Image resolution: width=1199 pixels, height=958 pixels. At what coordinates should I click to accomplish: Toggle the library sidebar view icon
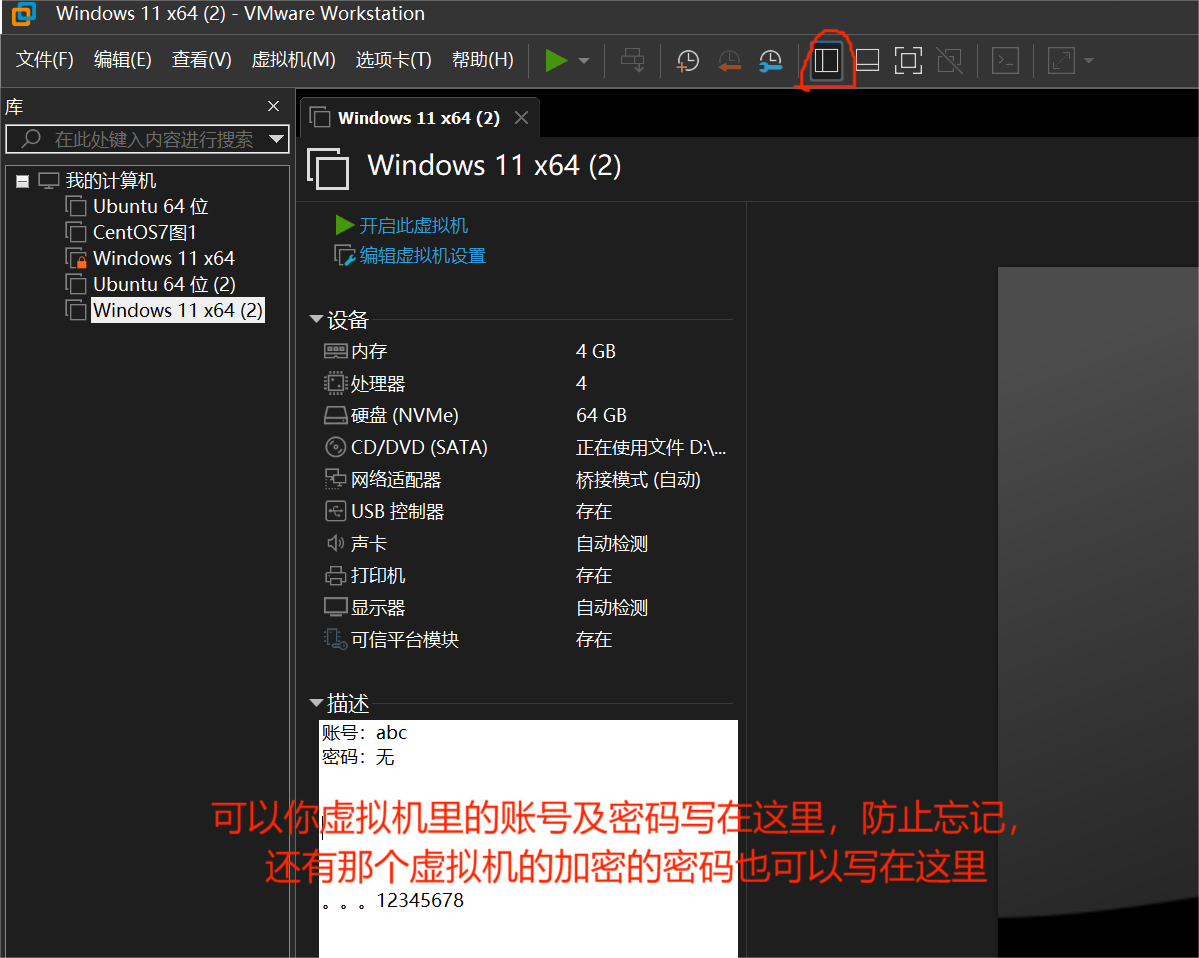click(x=826, y=60)
